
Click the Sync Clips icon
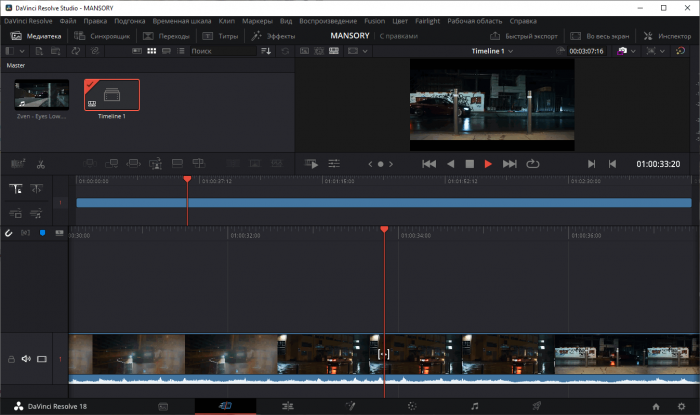(75, 51)
